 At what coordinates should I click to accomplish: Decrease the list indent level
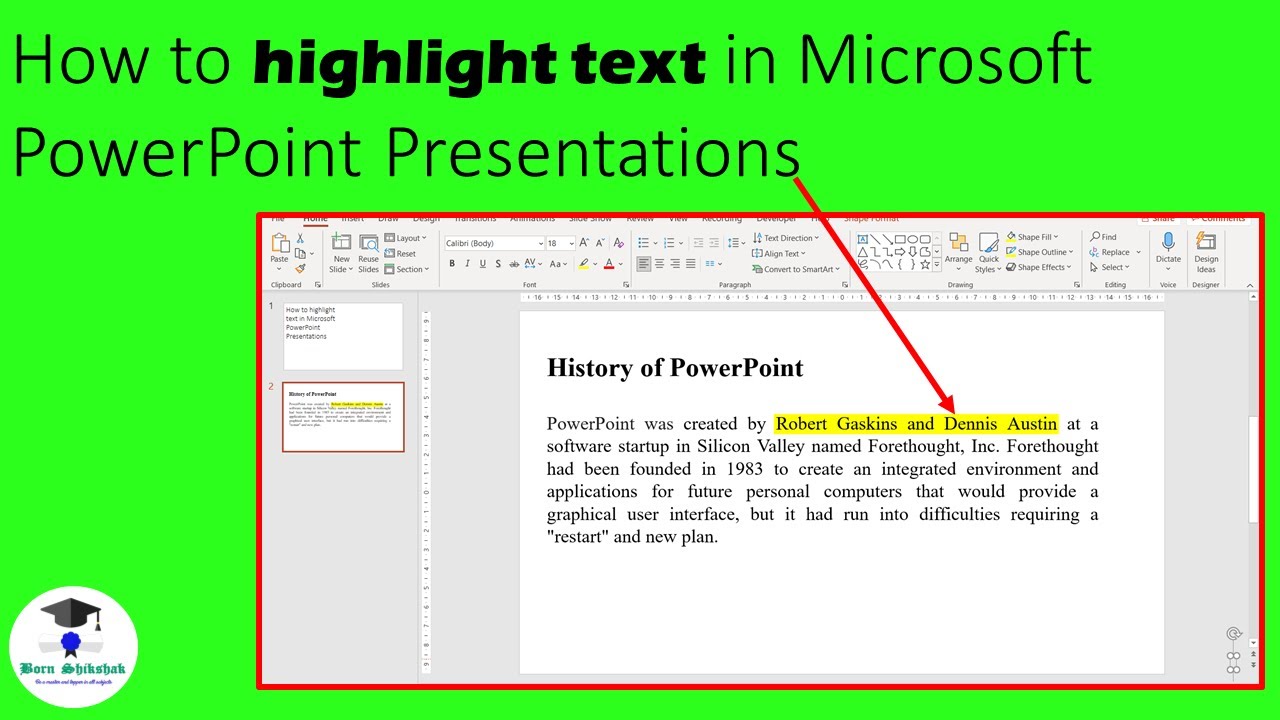(699, 243)
